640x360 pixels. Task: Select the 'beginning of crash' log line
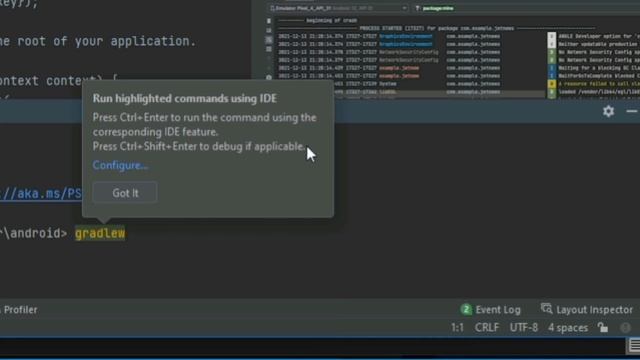click(318, 20)
